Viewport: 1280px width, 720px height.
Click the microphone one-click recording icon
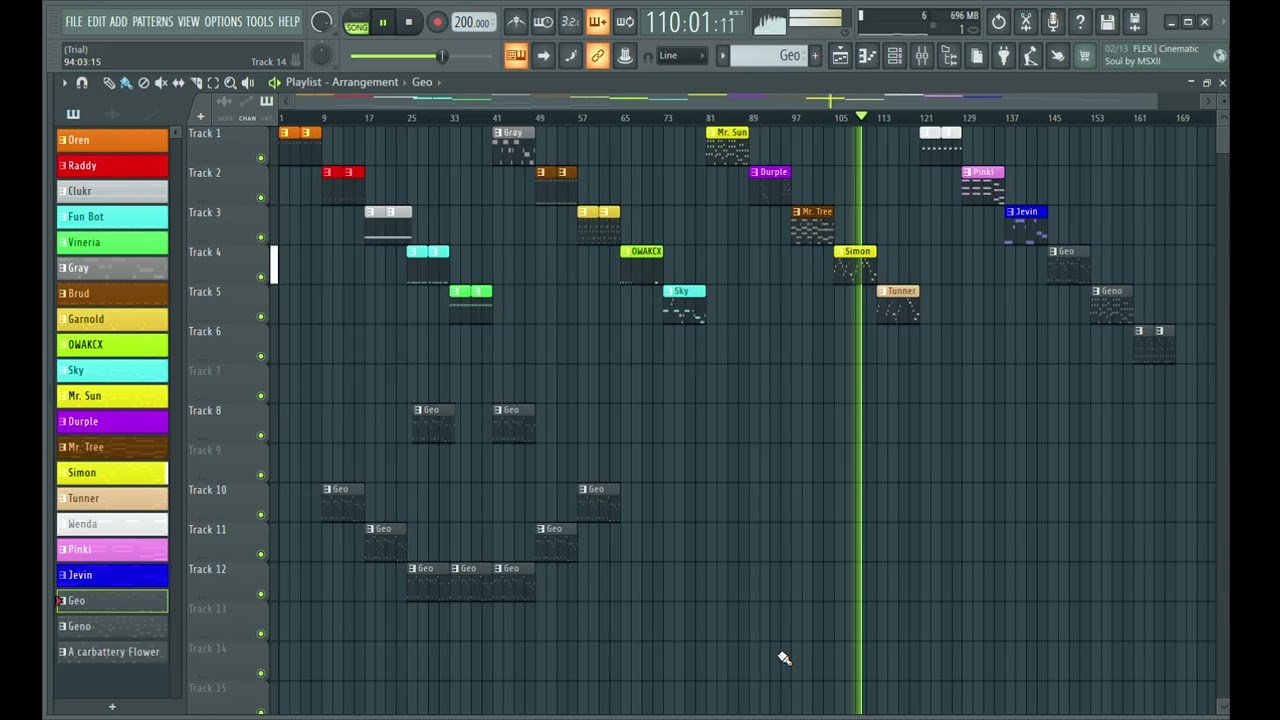(x=1053, y=22)
